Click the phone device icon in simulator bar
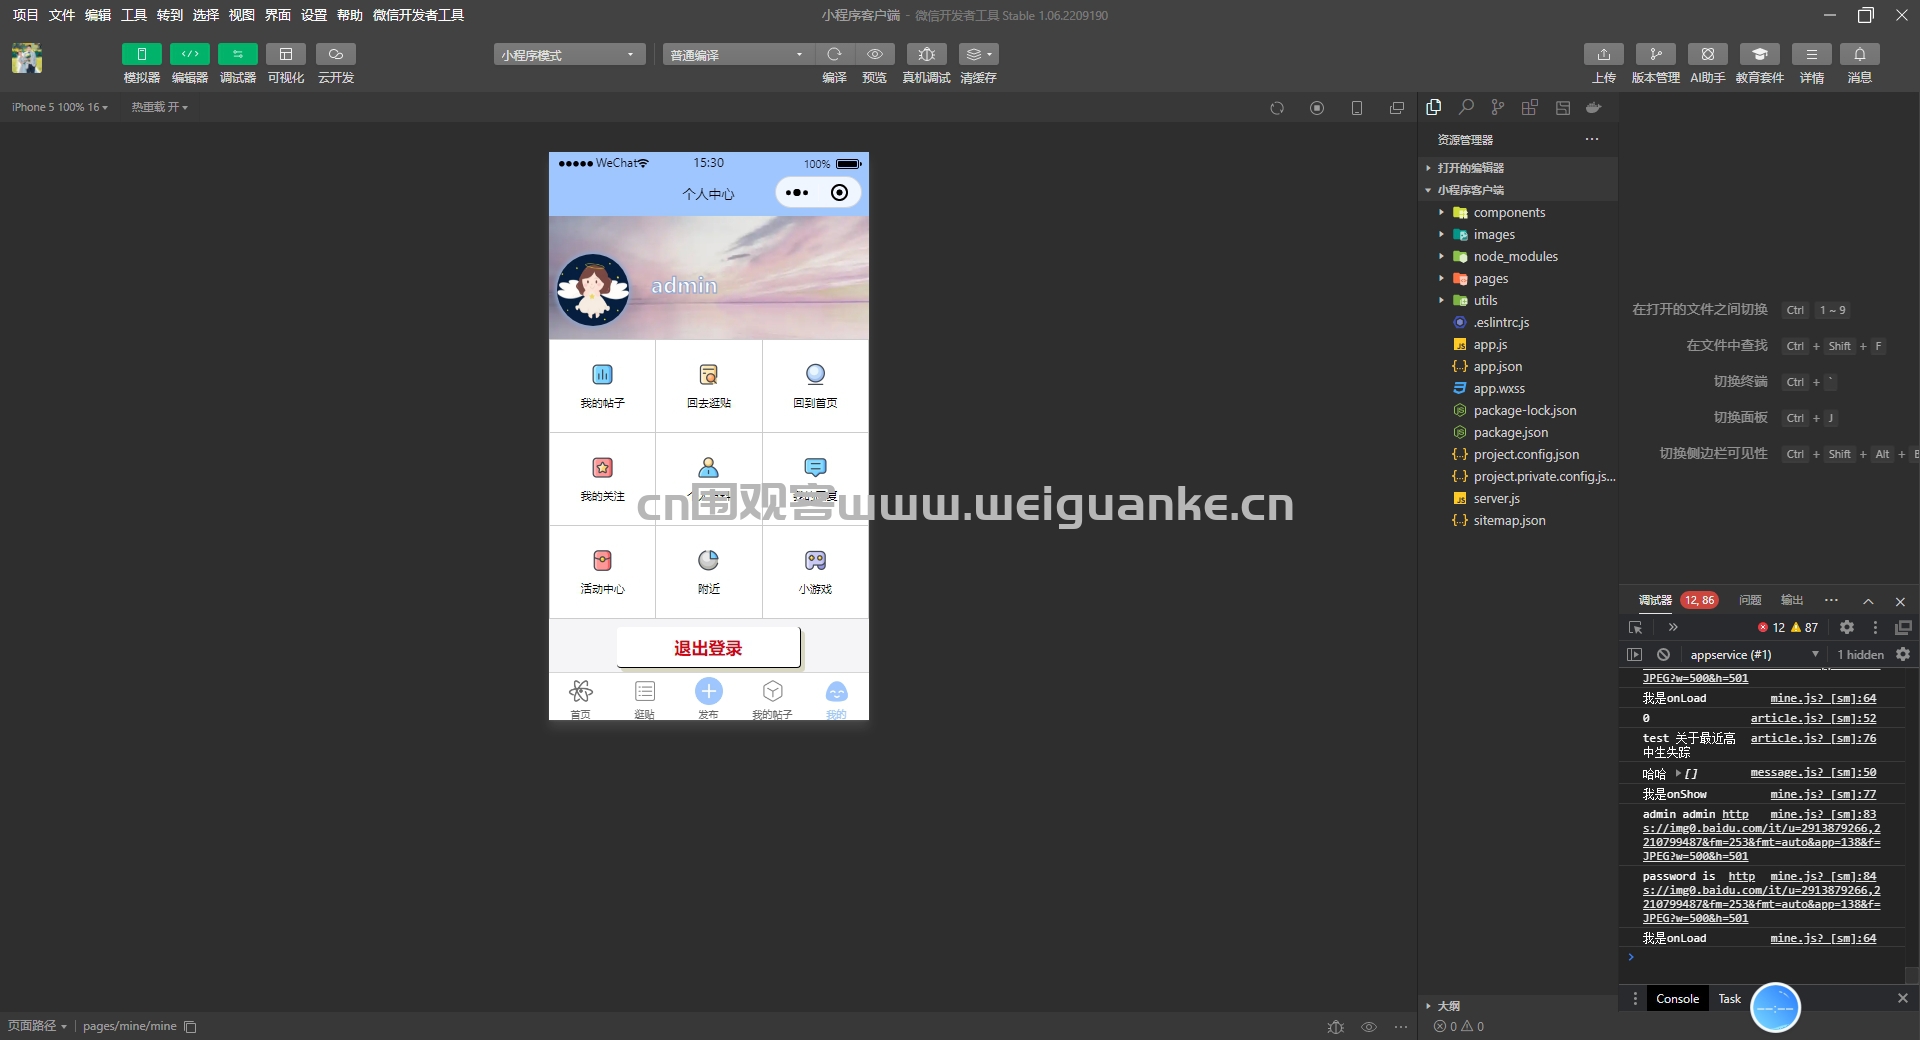Image resolution: width=1920 pixels, height=1040 pixels. pyautogui.click(x=1357, y=108)
